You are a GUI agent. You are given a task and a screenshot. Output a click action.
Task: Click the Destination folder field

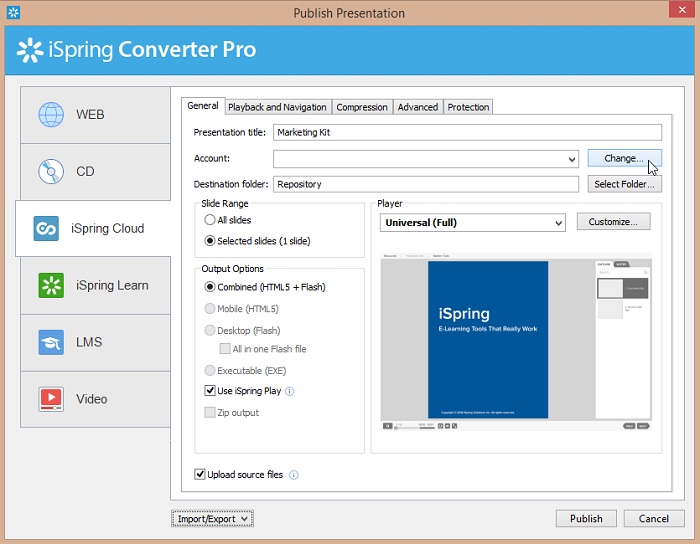click(426, 184)
